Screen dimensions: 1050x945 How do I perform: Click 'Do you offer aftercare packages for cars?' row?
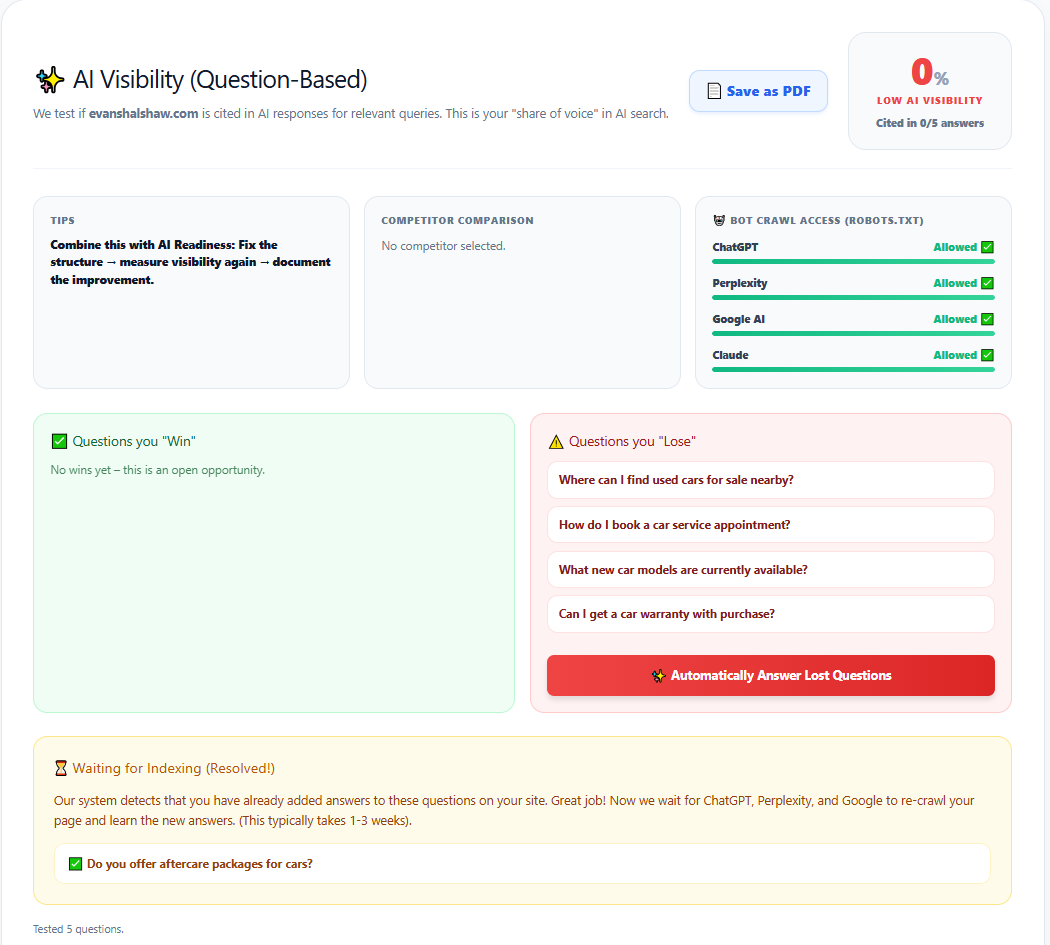pos(522,864)
